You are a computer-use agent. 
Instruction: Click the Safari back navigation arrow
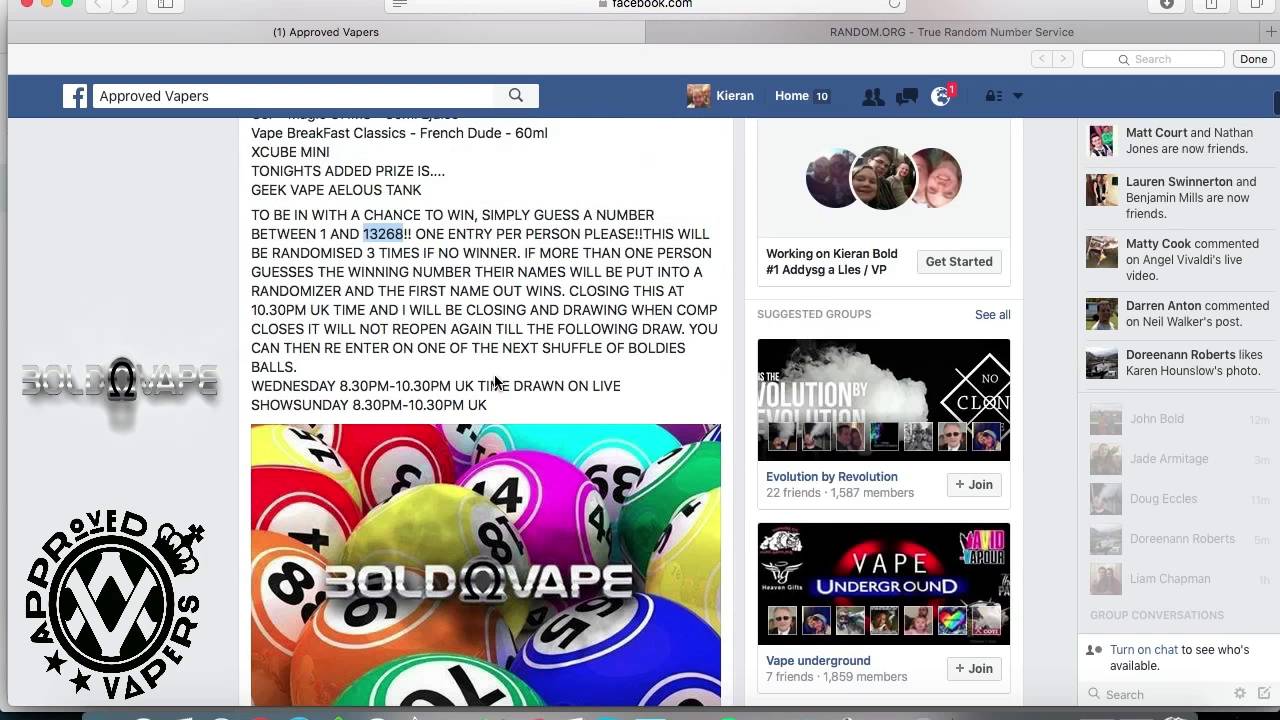click(99, 4)
